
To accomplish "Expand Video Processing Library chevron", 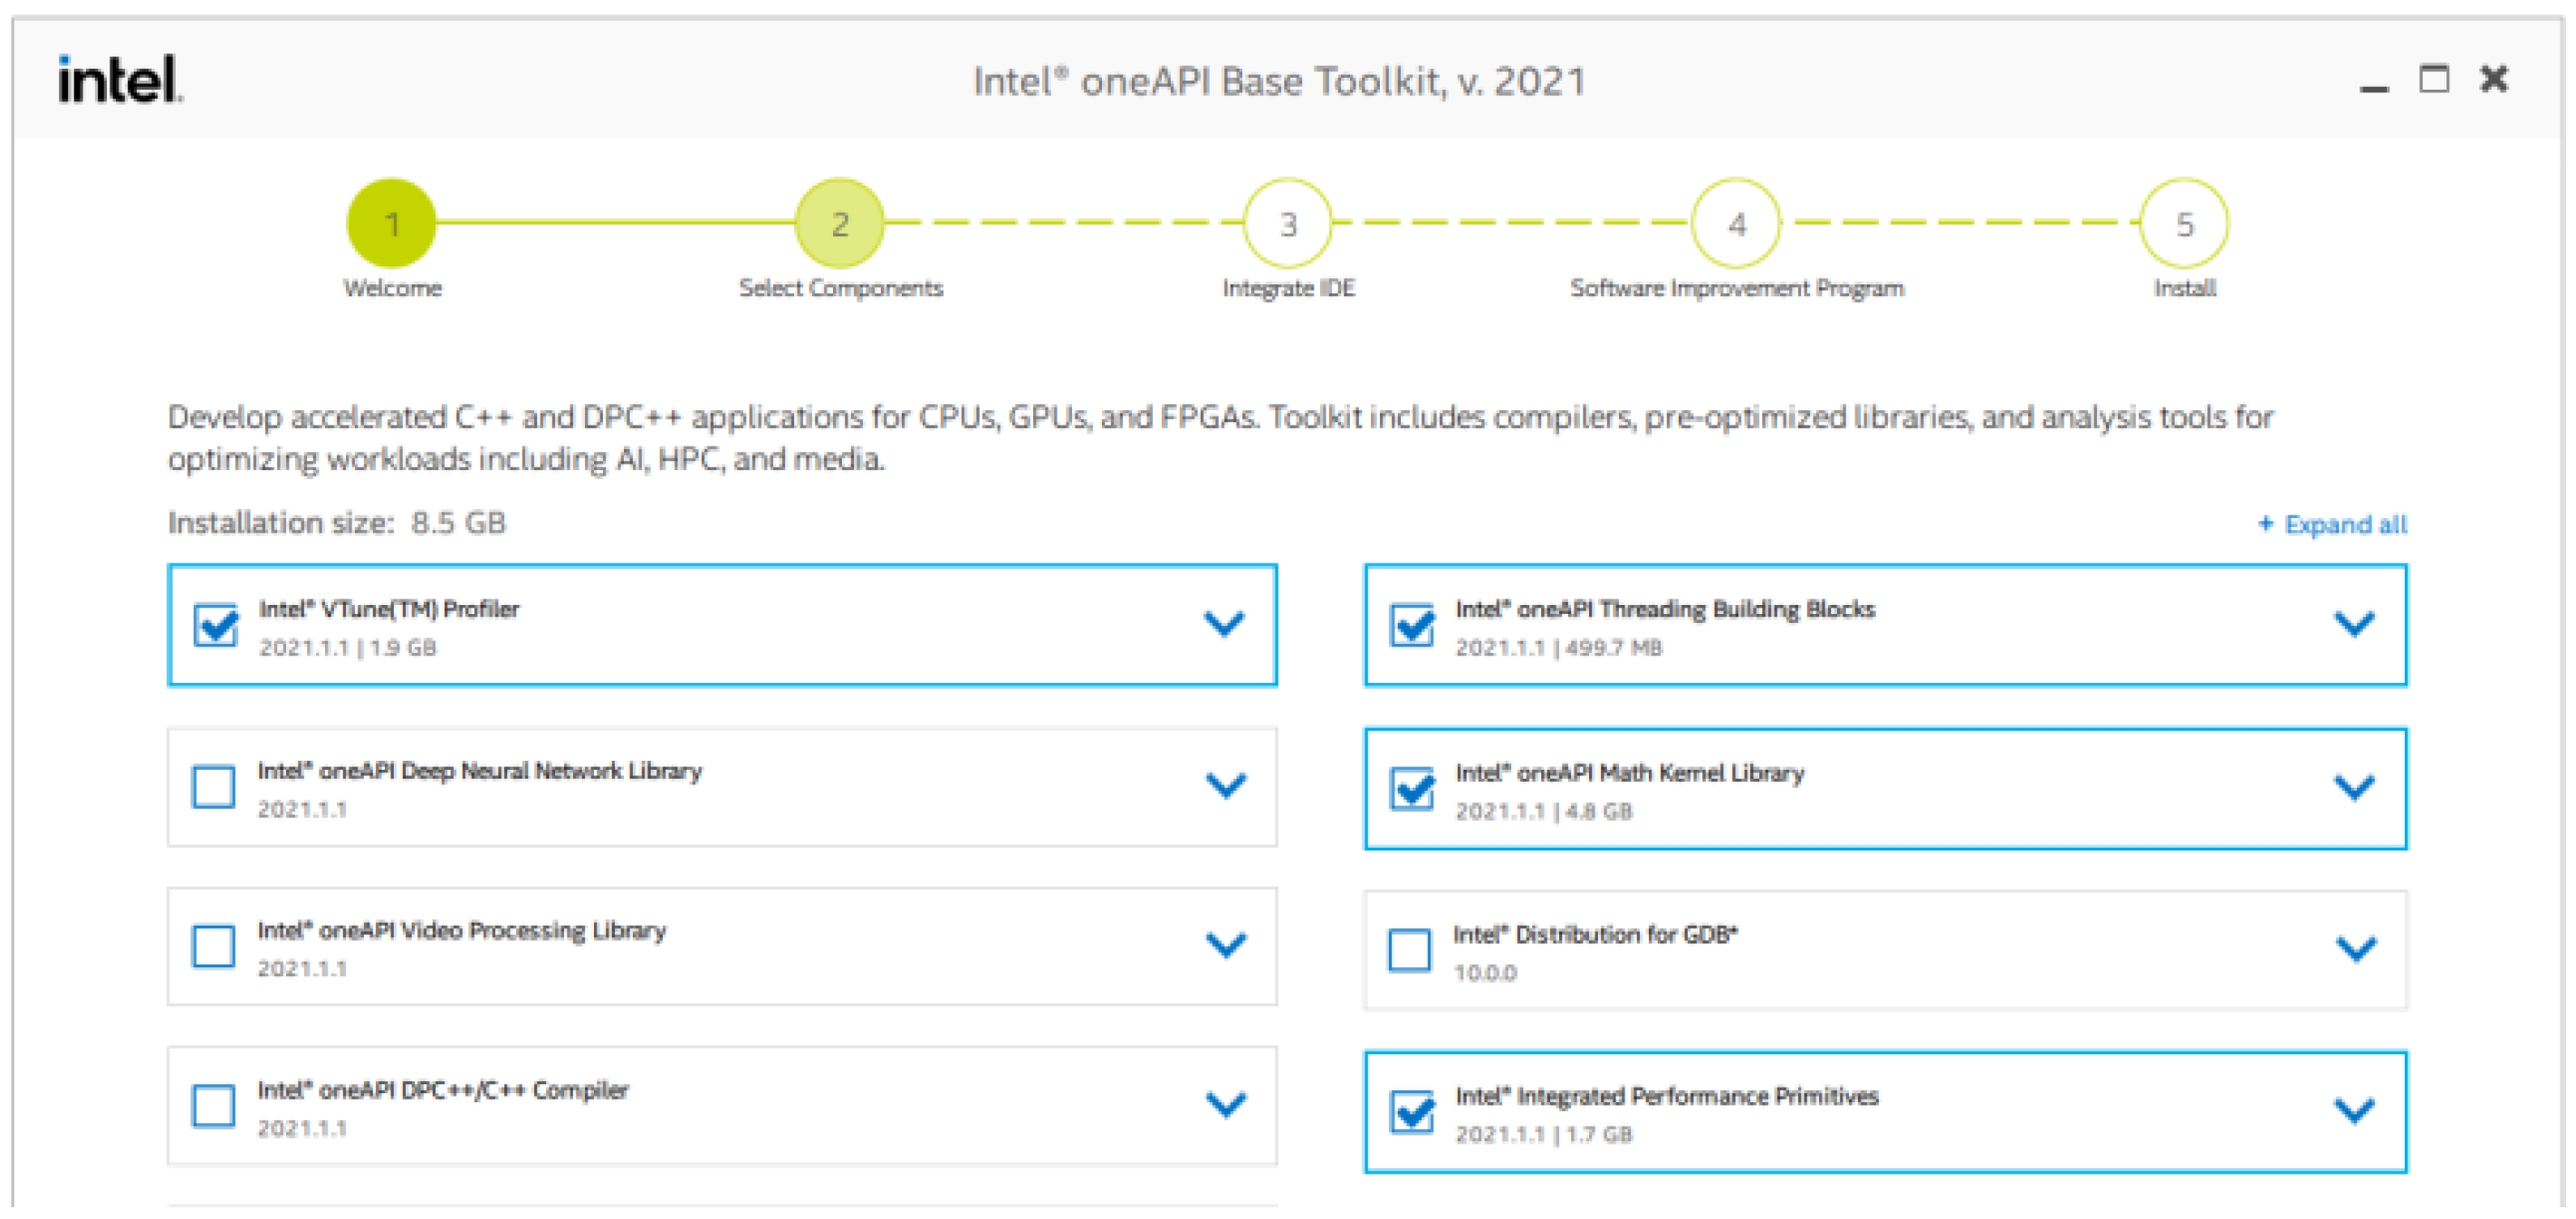I will 1225,945.
